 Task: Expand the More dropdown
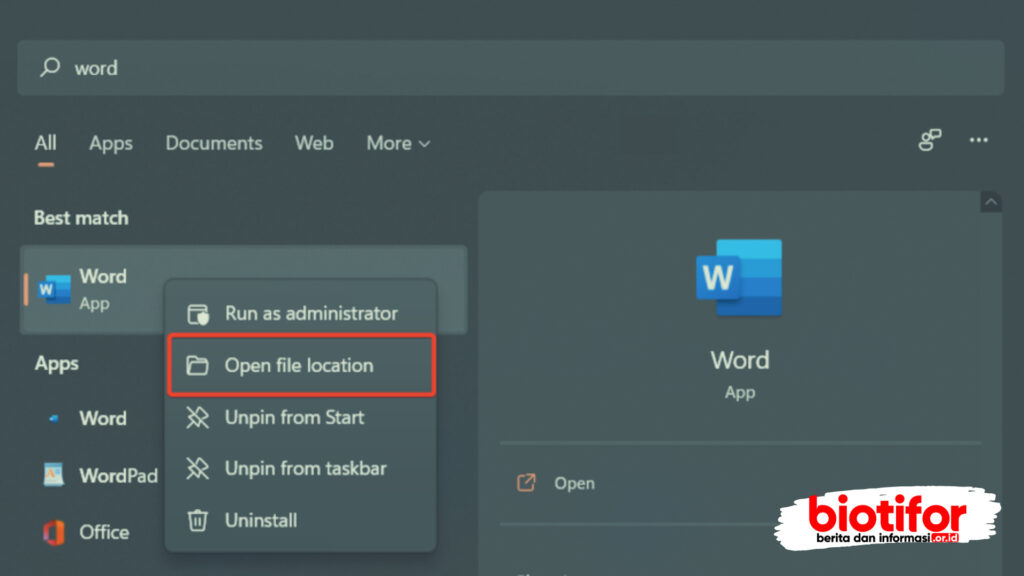coord(397,143)
